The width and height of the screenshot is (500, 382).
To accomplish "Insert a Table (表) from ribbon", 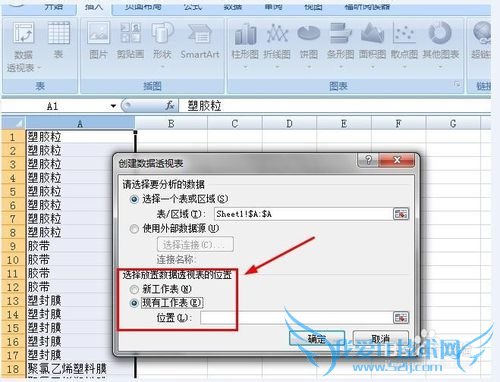I will pyautogui.click(x=59, y=41).
